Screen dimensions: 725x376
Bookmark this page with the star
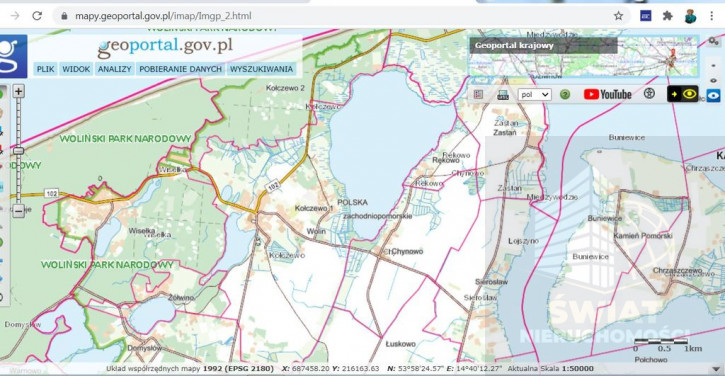click(618, 16)
